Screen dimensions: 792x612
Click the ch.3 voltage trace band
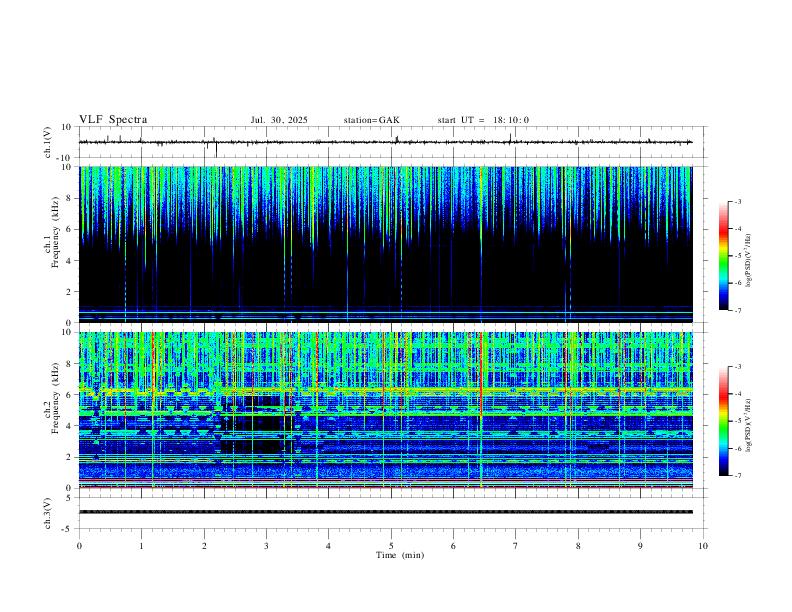click(386, 512)
